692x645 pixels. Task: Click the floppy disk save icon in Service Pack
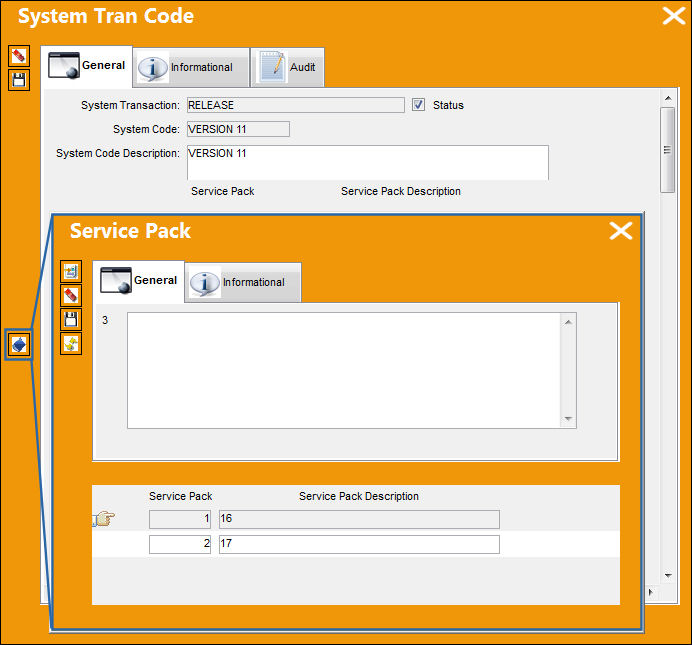pos(71,319)
